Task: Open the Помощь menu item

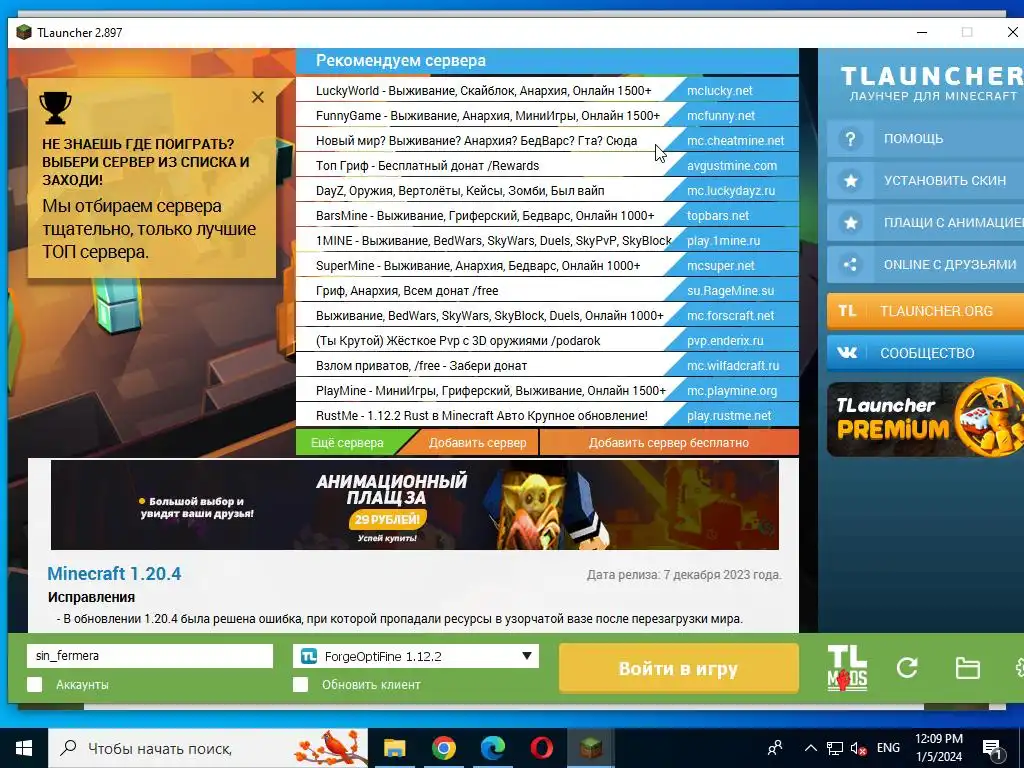Action: coord(925,138)
